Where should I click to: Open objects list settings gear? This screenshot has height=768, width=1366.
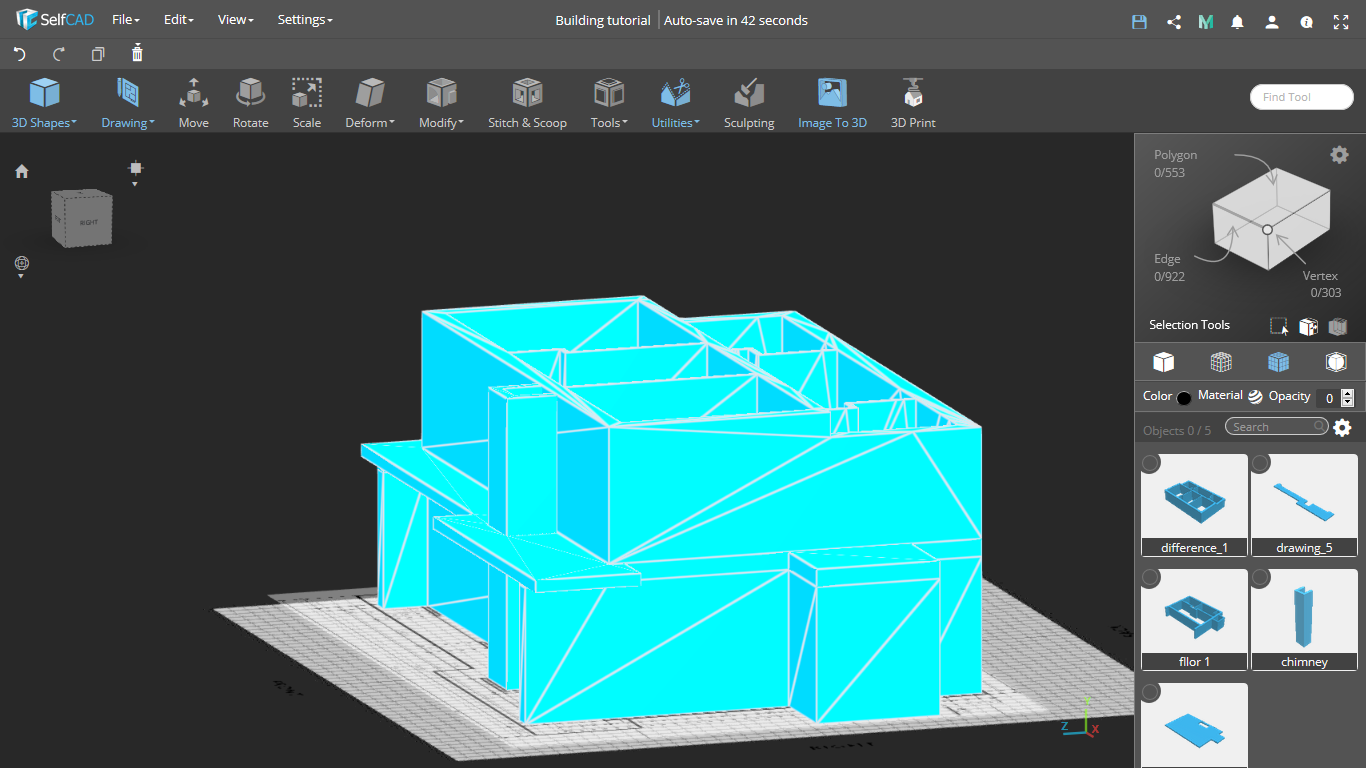[x=1342, y=428]
